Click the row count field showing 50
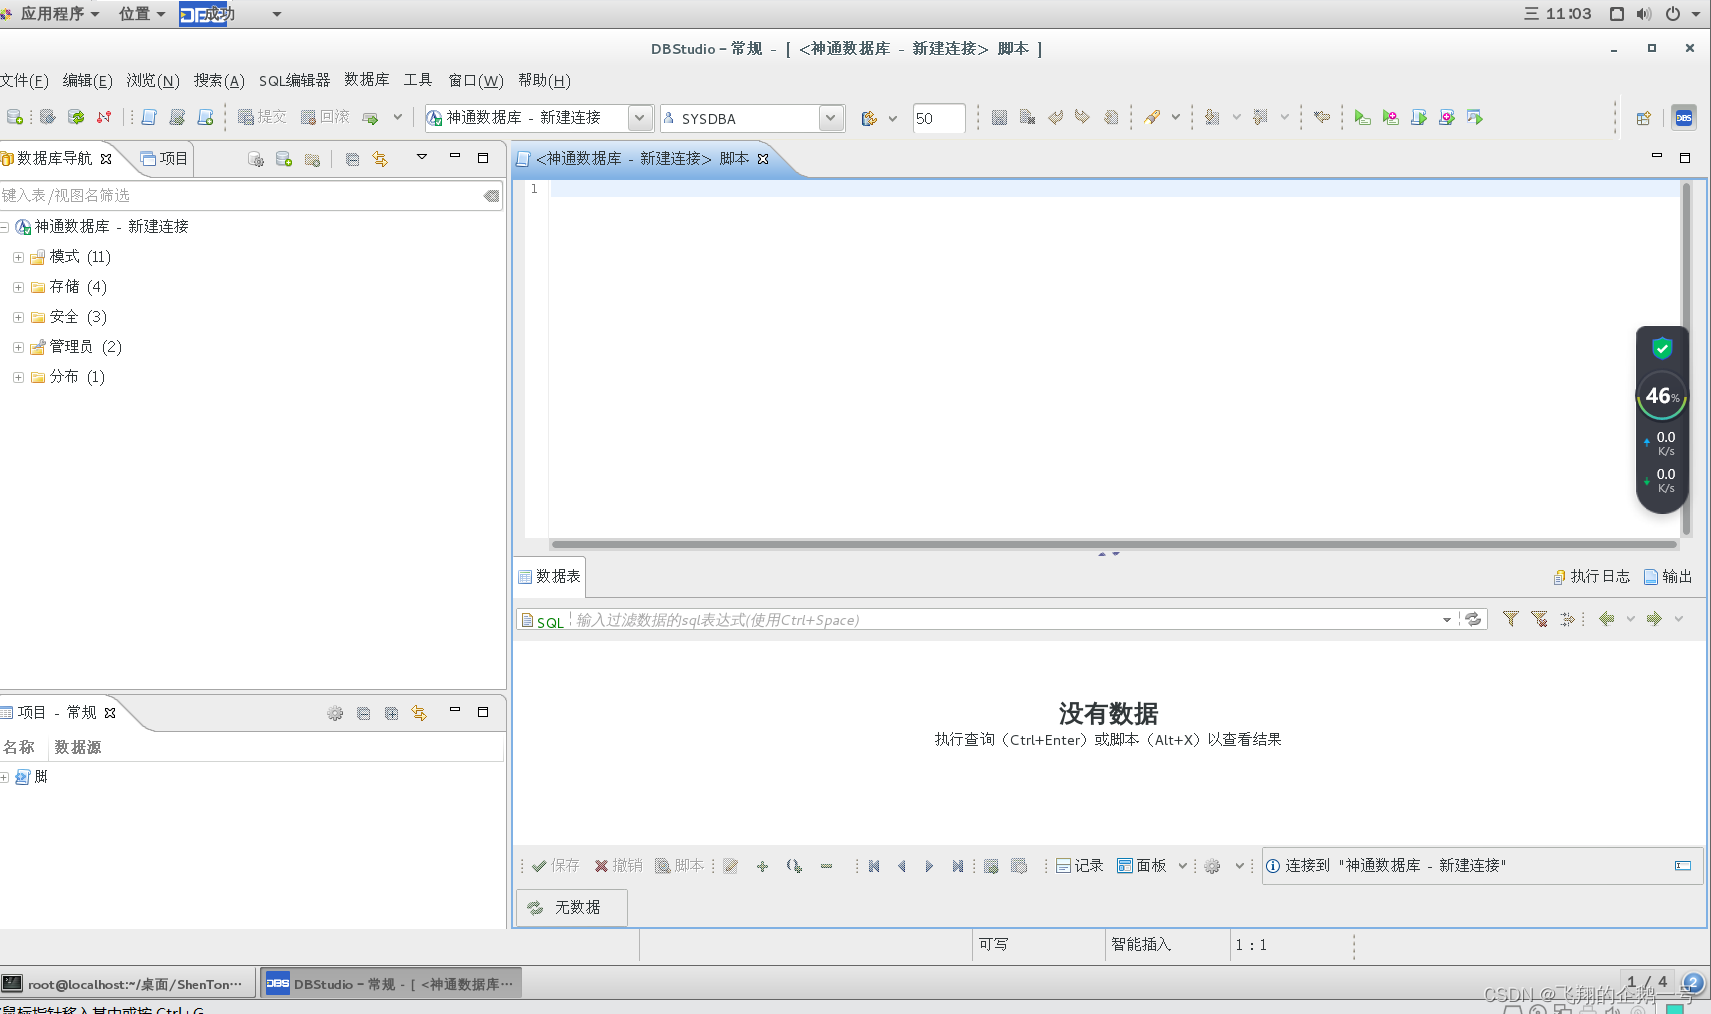 (937, 118)
